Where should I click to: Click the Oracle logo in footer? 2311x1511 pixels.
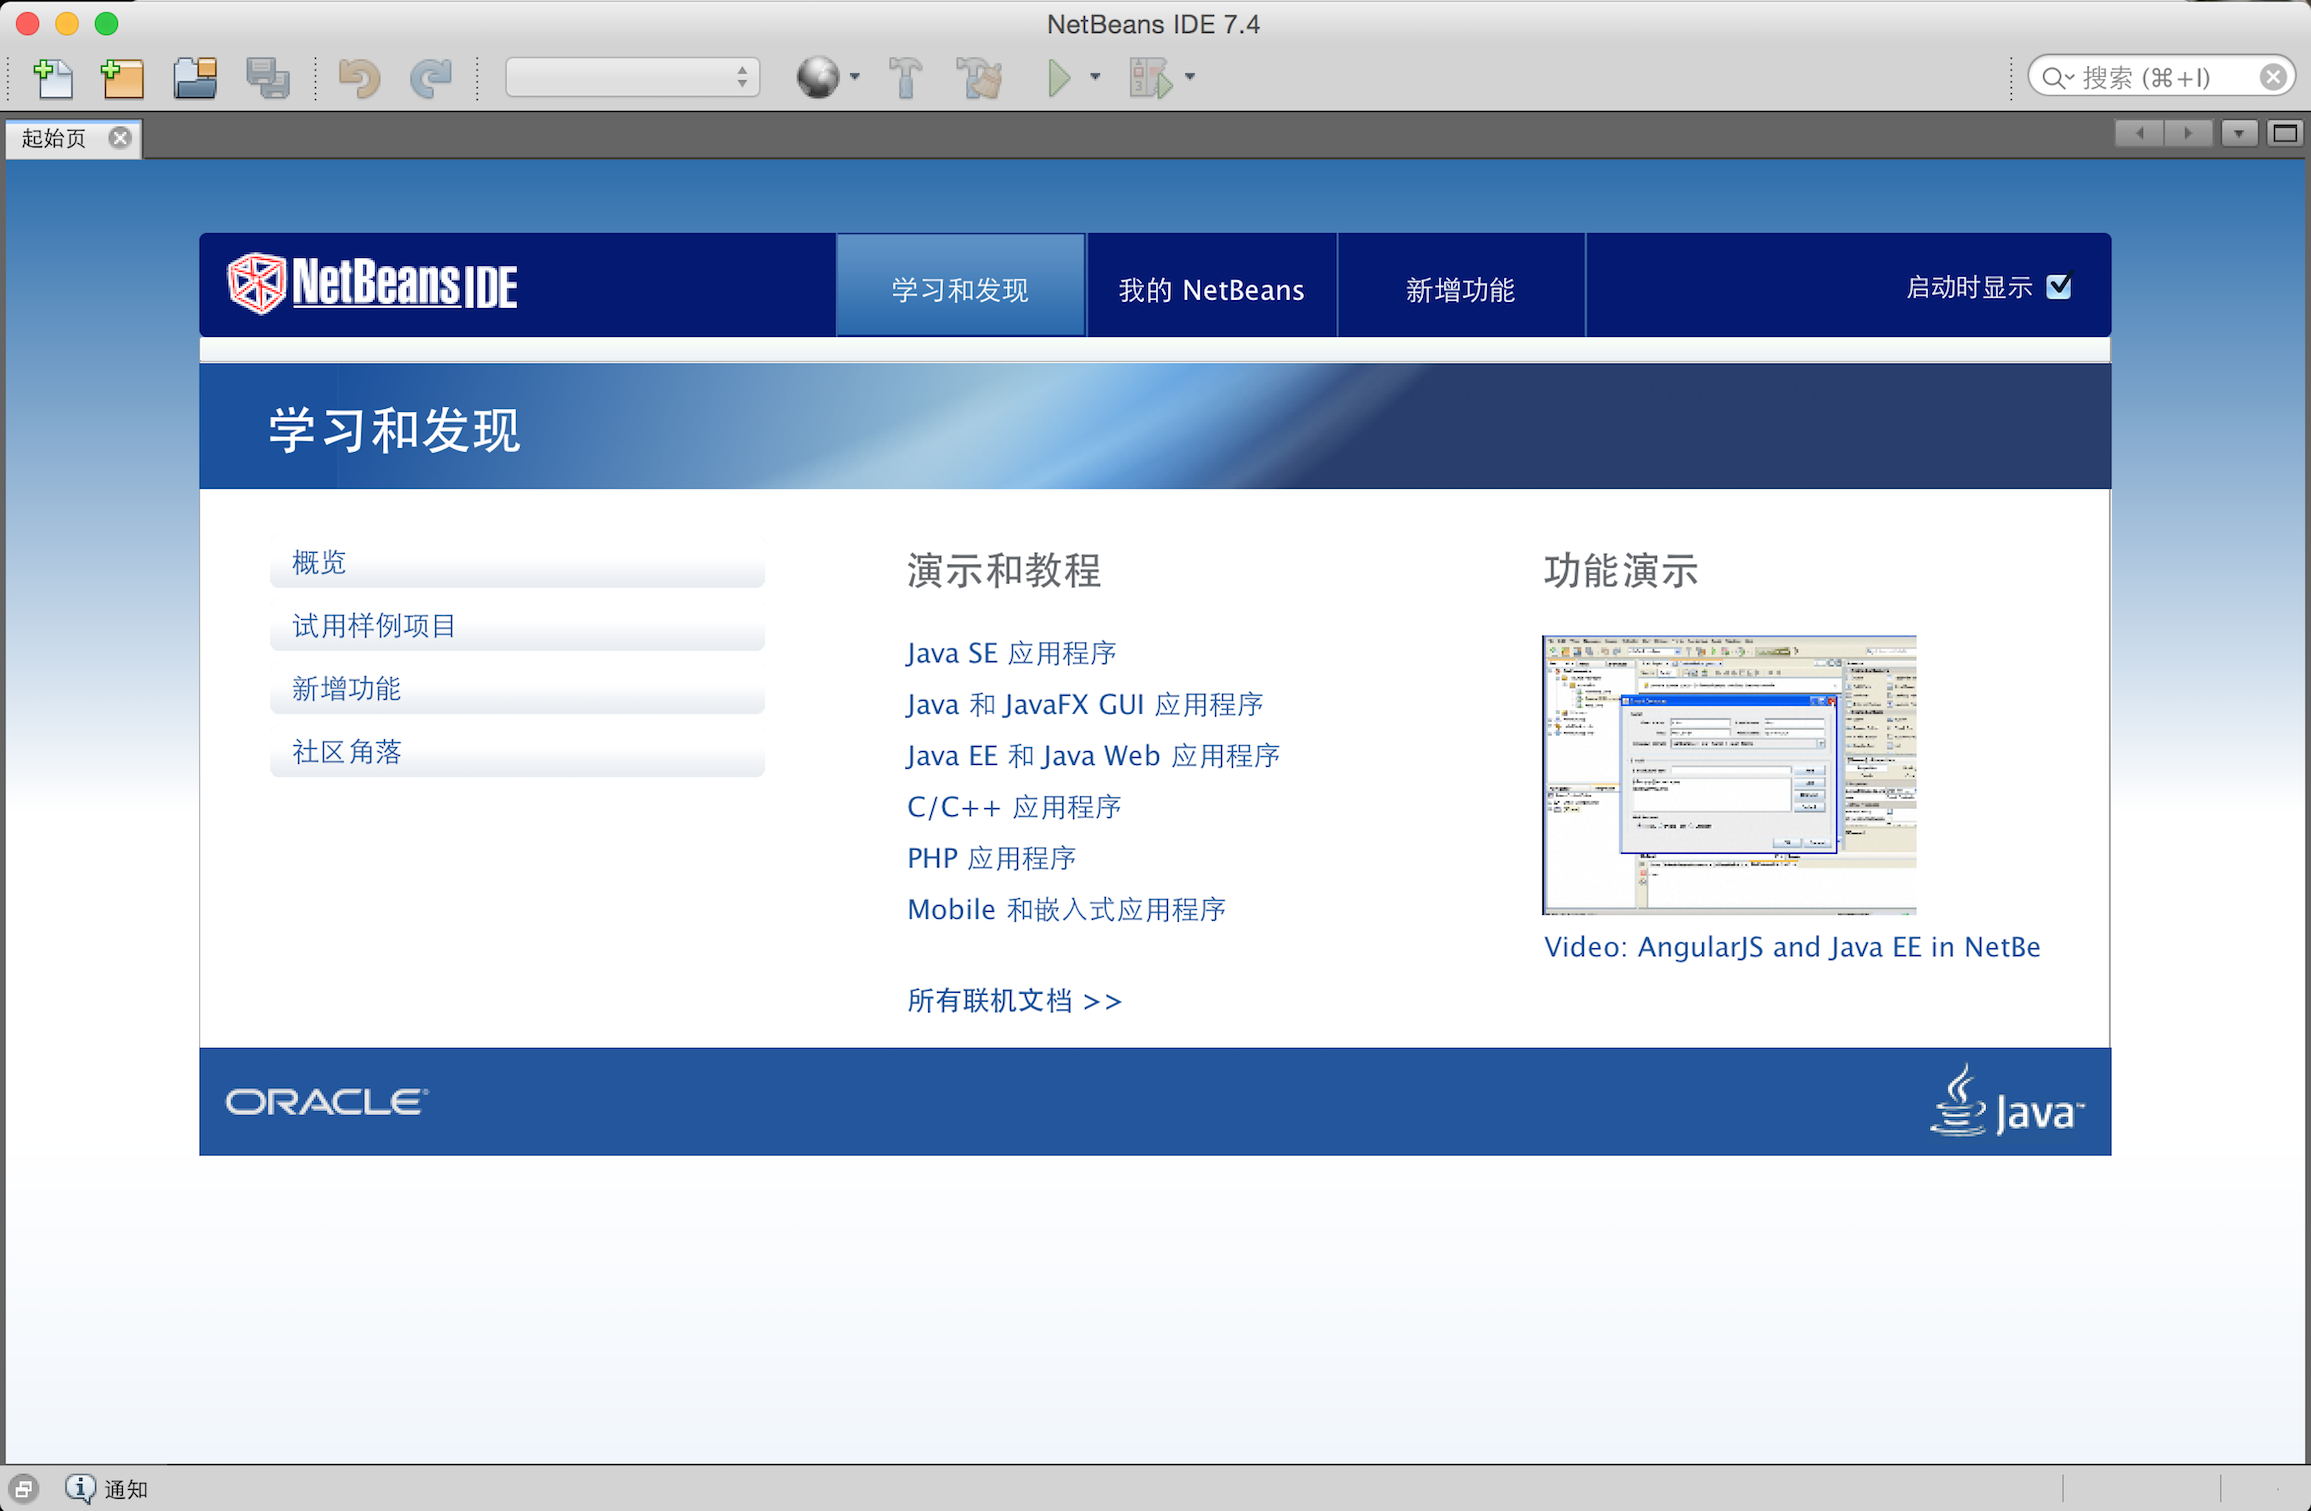coord(327,1102)
